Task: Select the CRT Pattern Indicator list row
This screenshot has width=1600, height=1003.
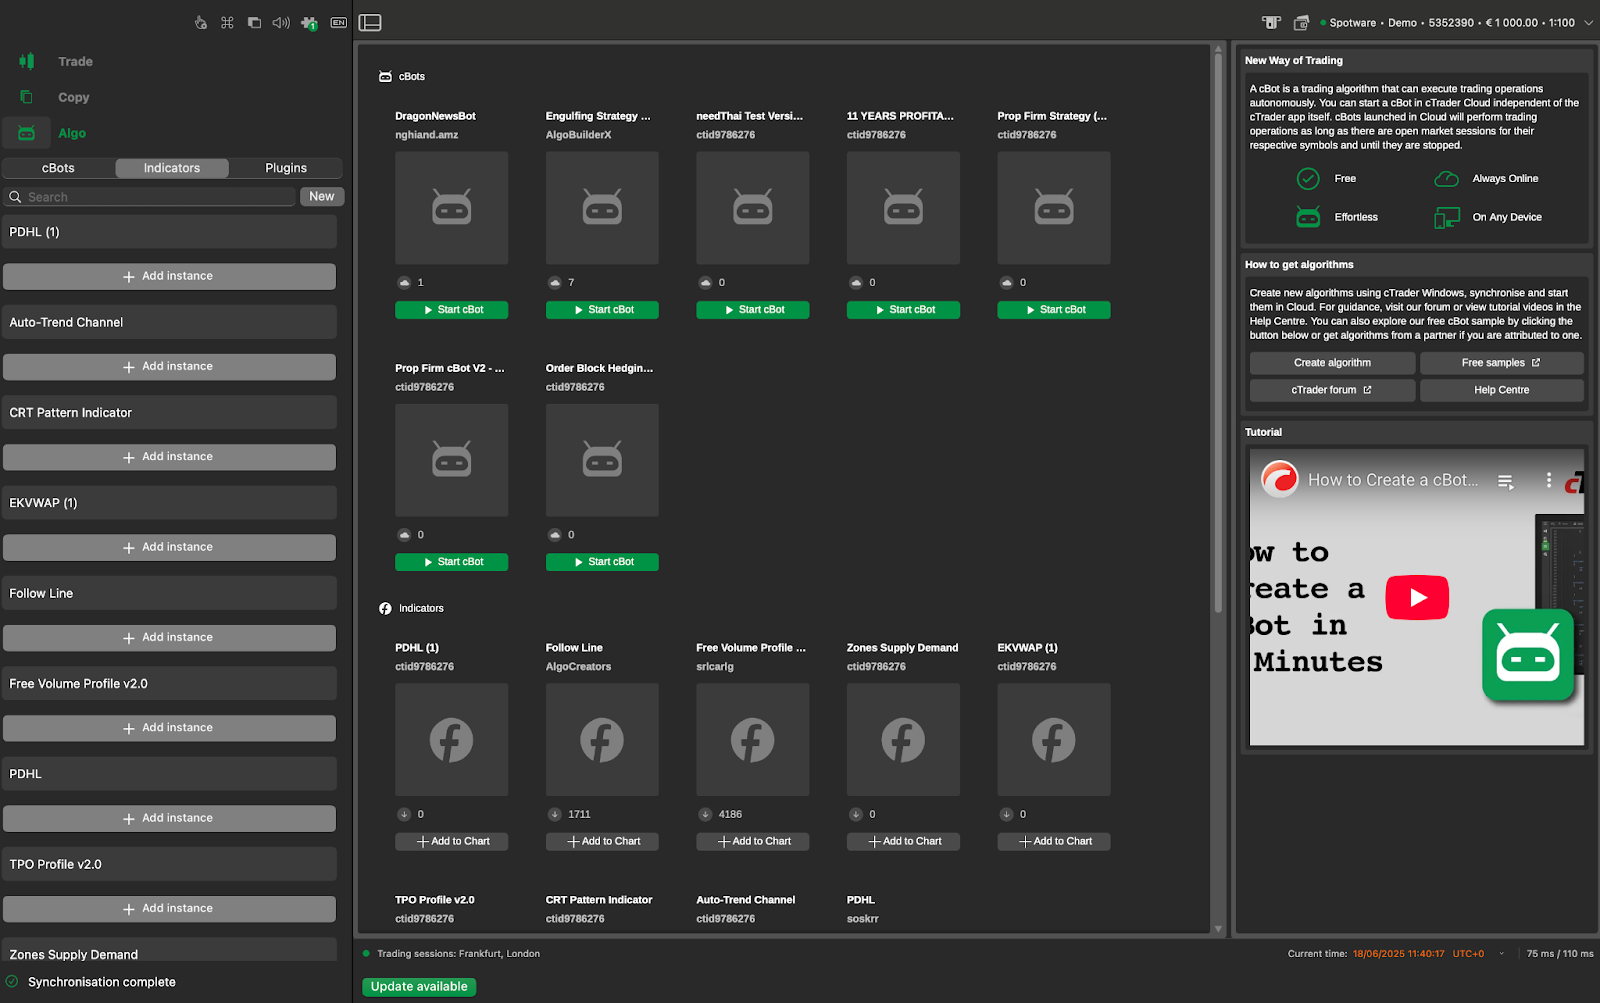Action: tap(169, 412)
